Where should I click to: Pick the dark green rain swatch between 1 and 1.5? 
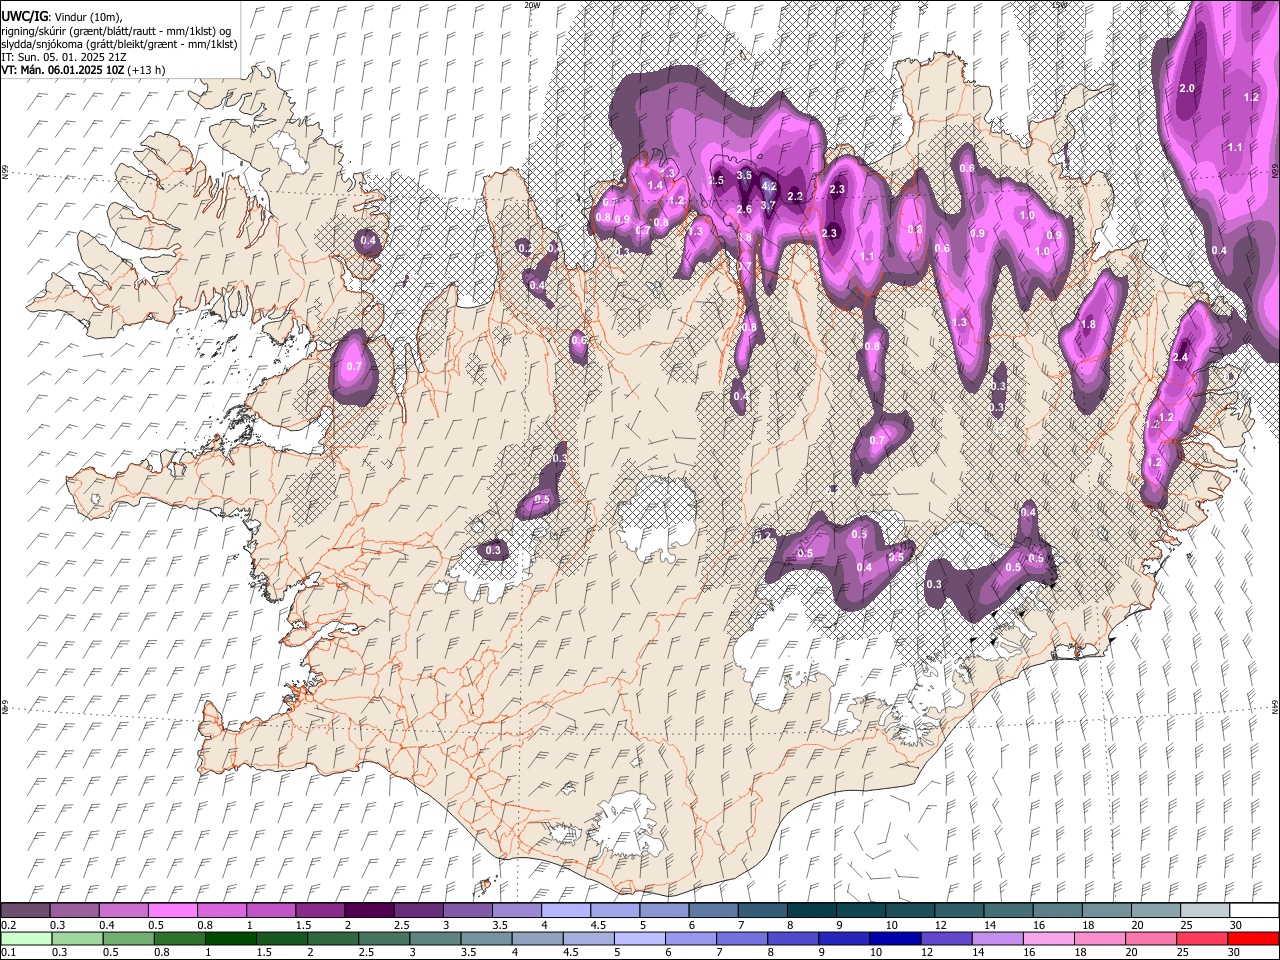point(231,938)
